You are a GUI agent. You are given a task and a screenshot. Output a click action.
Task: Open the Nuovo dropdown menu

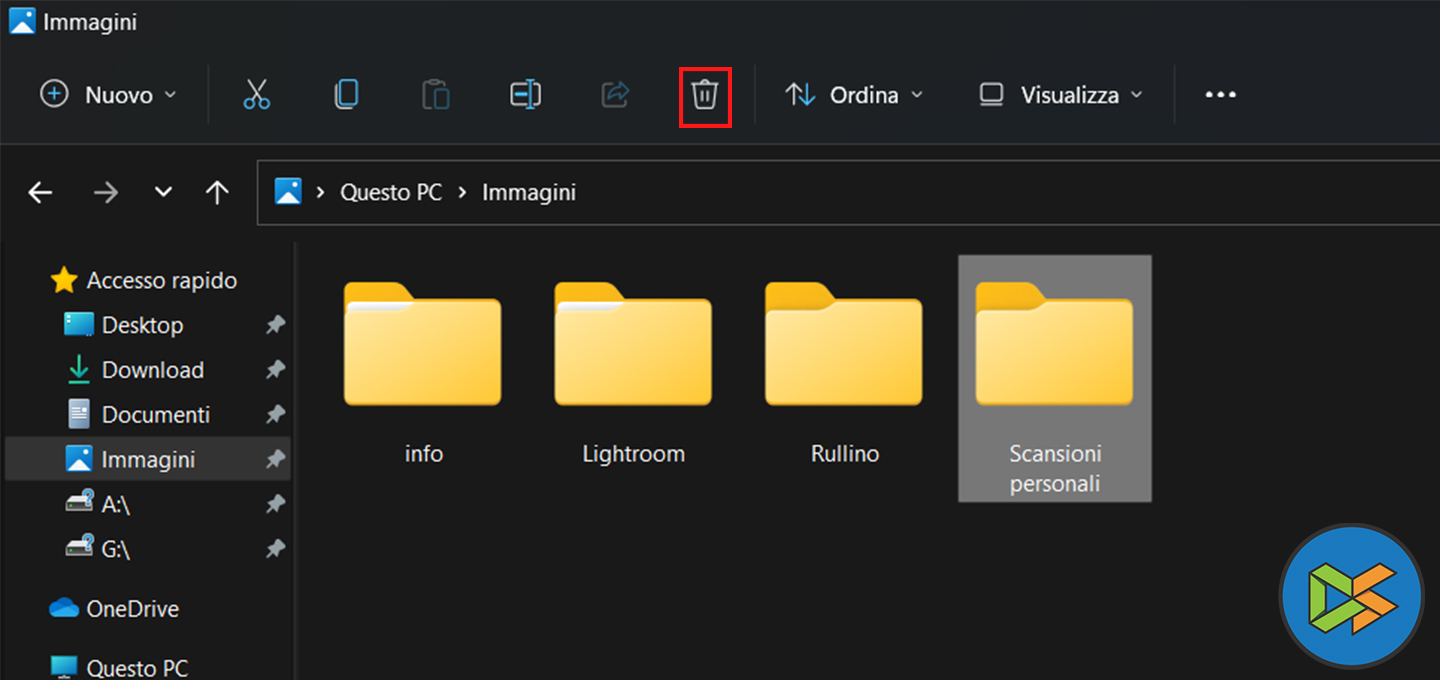[108, 95]
